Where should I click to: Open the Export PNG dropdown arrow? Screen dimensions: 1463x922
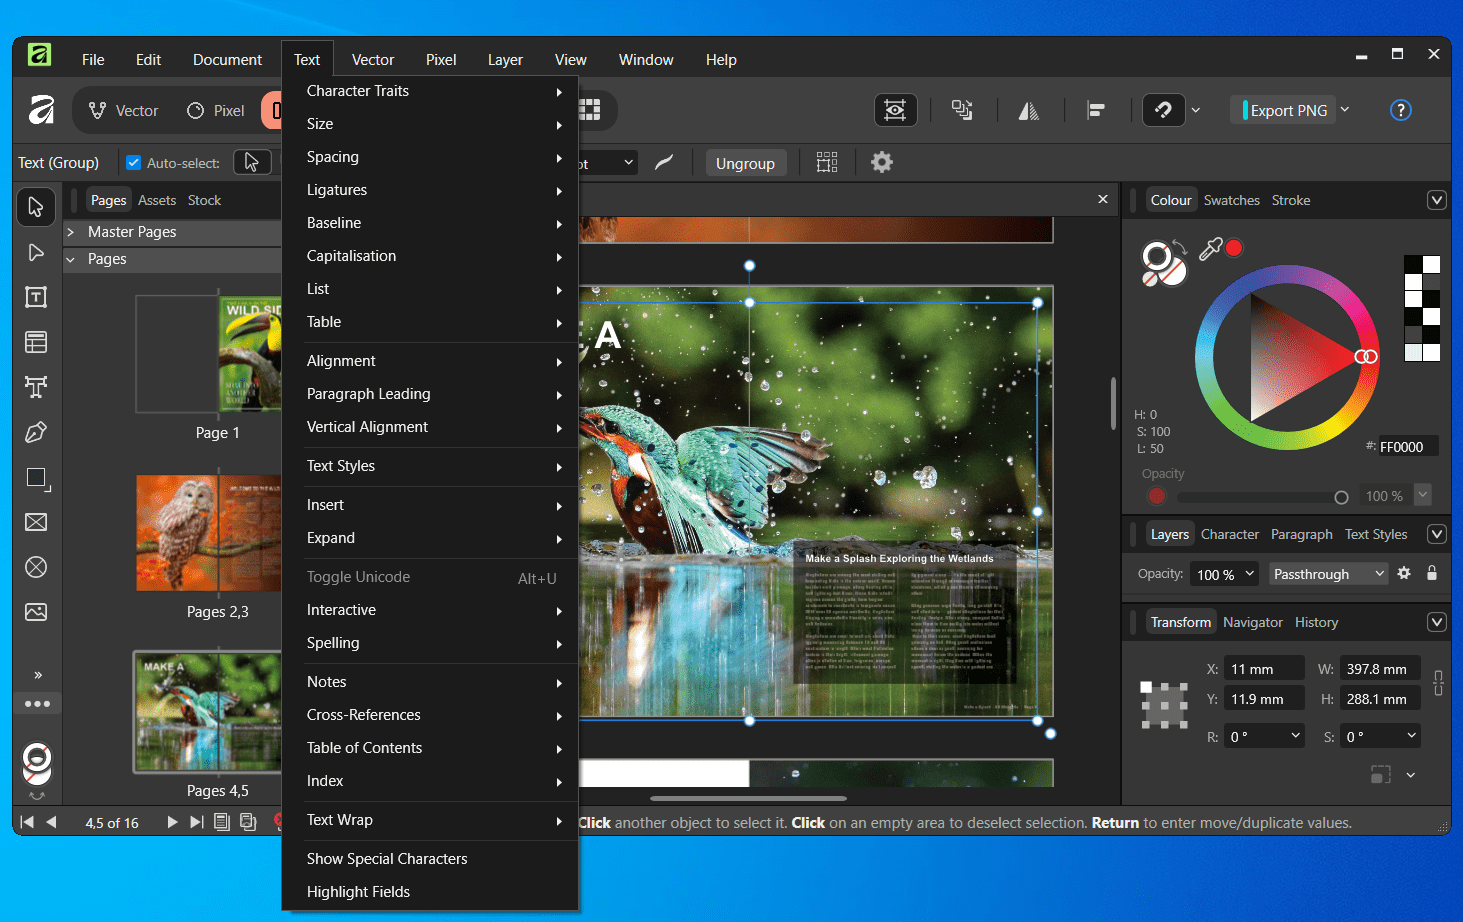click(1345, 110)
